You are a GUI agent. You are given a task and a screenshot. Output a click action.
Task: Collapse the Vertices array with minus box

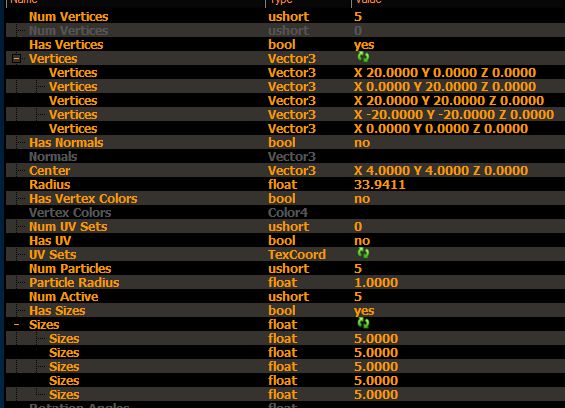click(16, 58)
